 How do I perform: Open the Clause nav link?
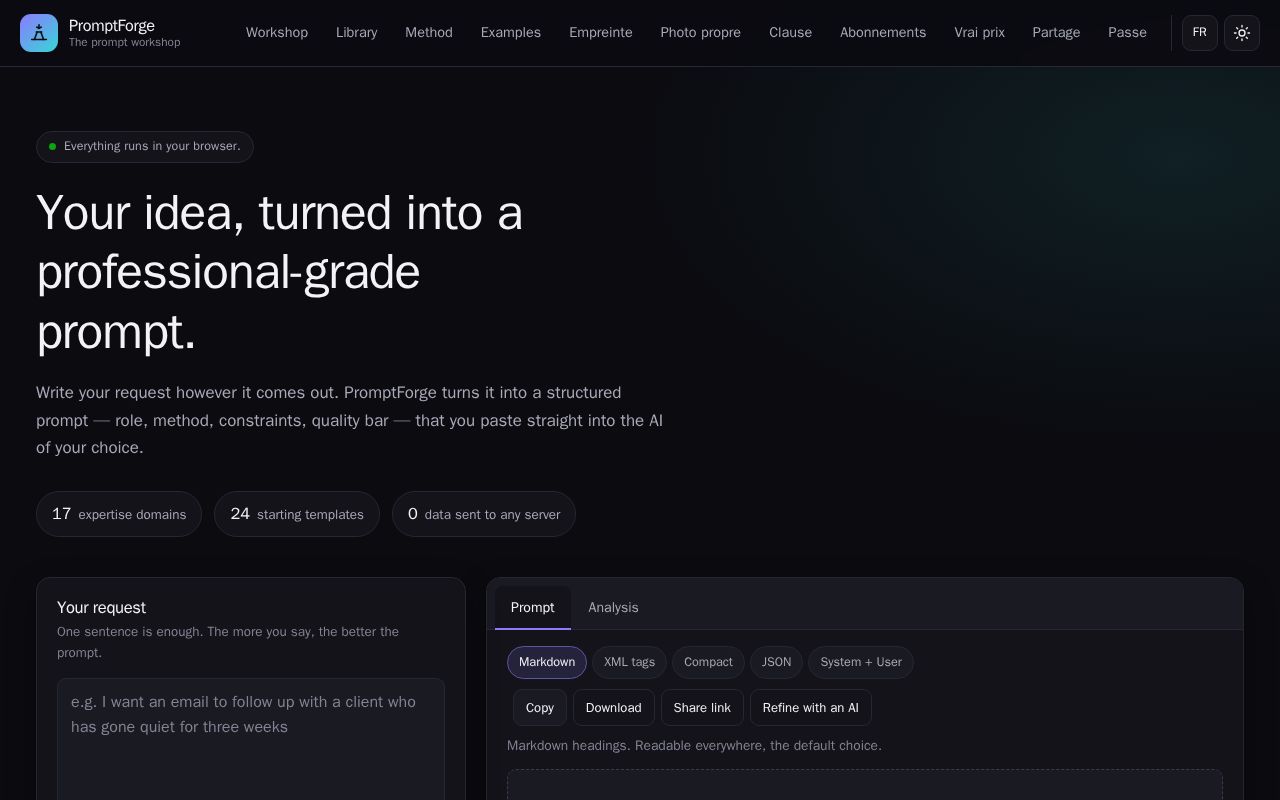791,33
